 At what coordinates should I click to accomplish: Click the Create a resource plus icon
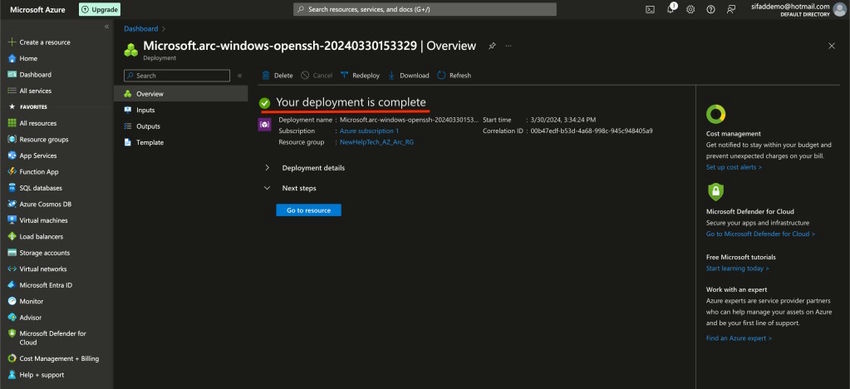tap(12, 42)
